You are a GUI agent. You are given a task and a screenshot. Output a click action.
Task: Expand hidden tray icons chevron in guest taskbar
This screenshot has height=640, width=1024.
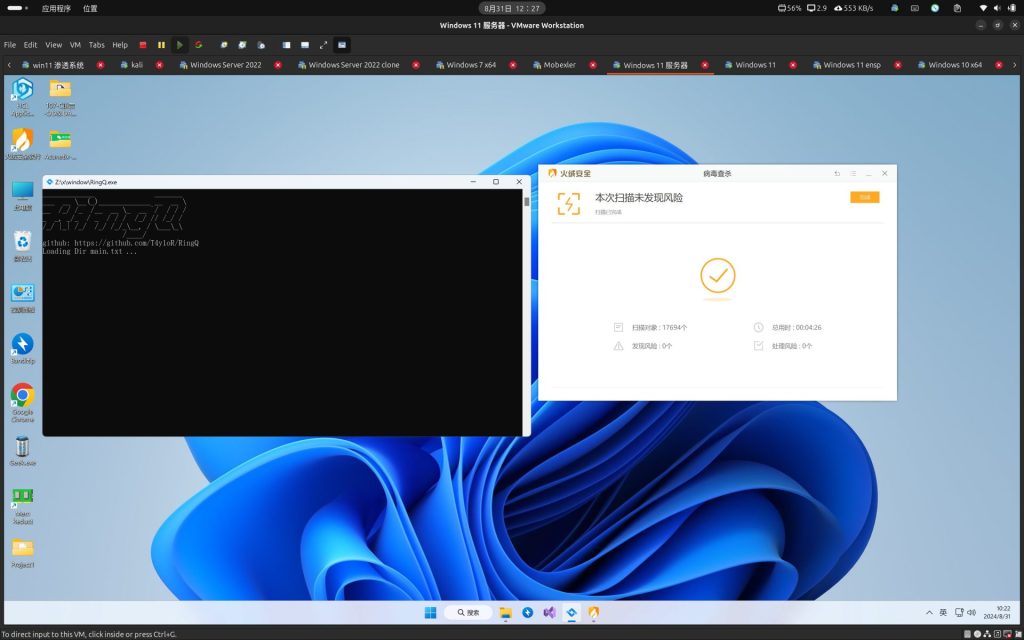click(x=929, y=613)
